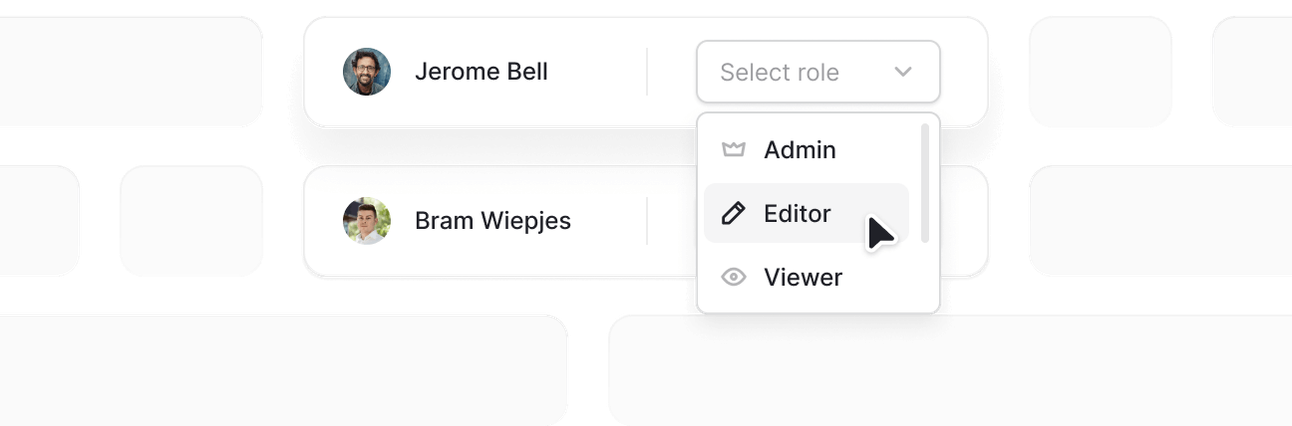The height and width of the screenshot is (426, 1292).
Task: Click the partially visible card at top right edge
Action: point(1252,71)
